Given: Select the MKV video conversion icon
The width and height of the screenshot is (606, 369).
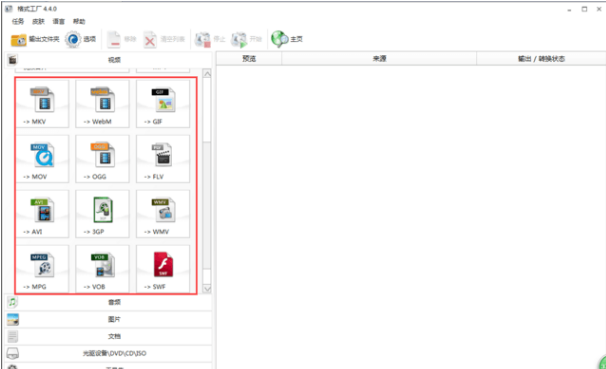Looking at the screenshot, I should pos(42,104).
